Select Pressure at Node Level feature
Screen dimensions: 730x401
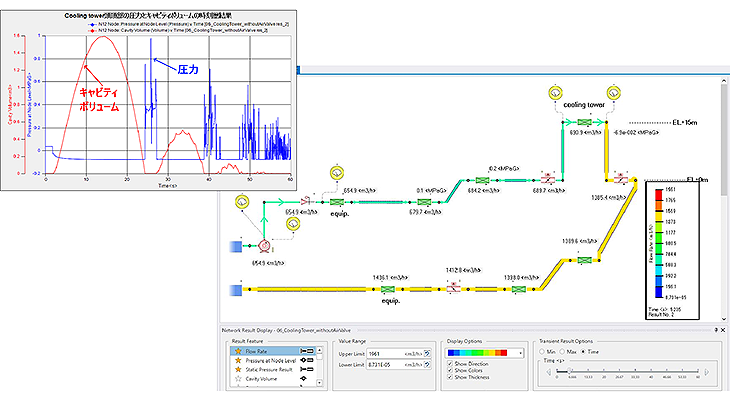[x=273, y=360]
